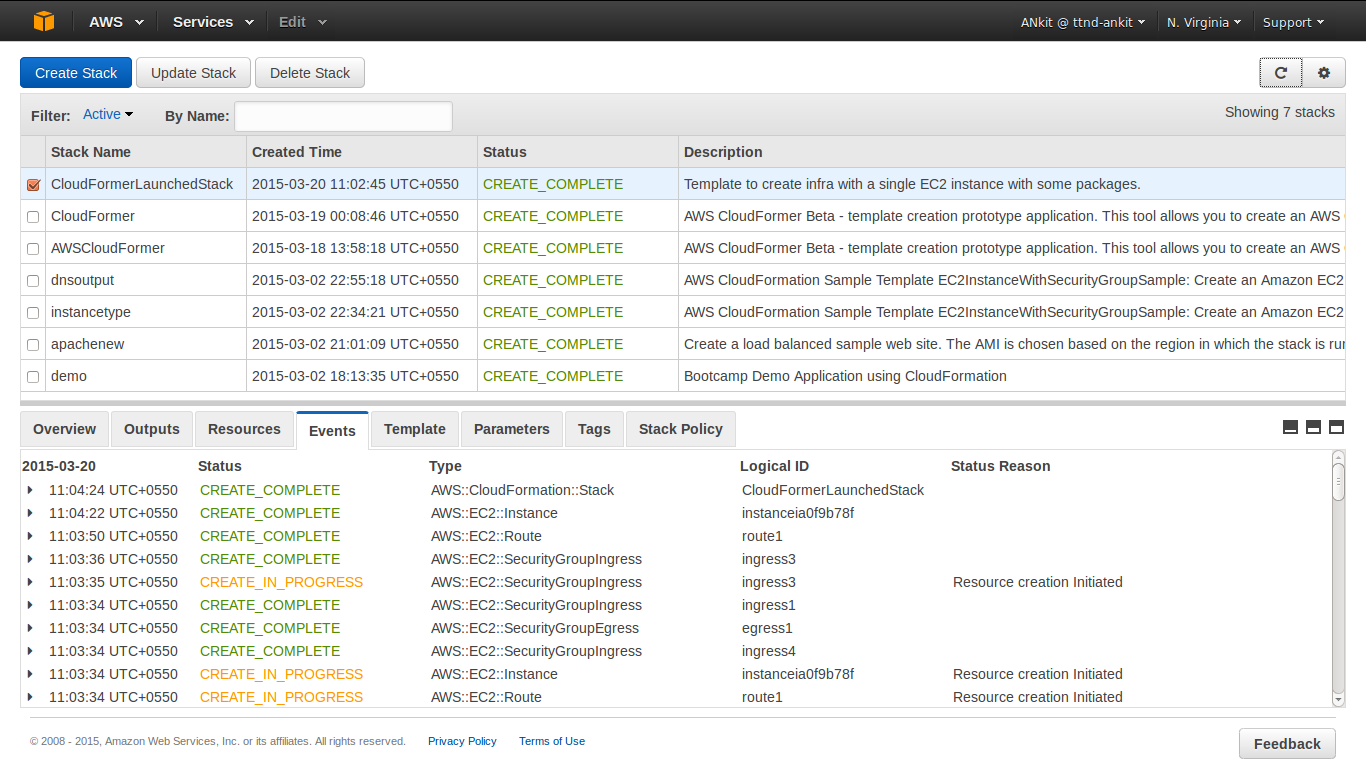The image size is (1366, 768).
Task: Minimize the bottom details pane
Action: click(x=1290, y=427)
